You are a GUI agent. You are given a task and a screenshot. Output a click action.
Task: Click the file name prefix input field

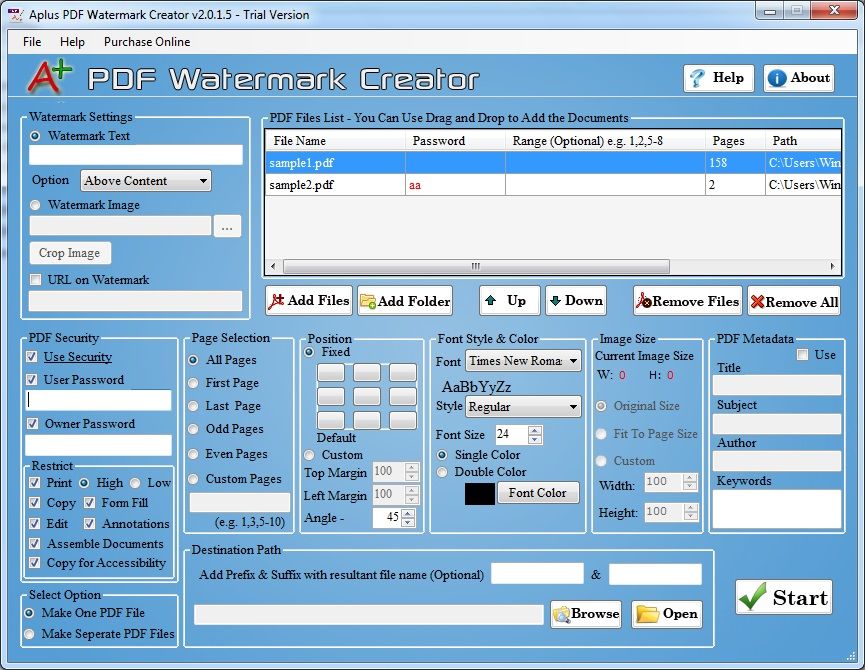click(537, 573)
